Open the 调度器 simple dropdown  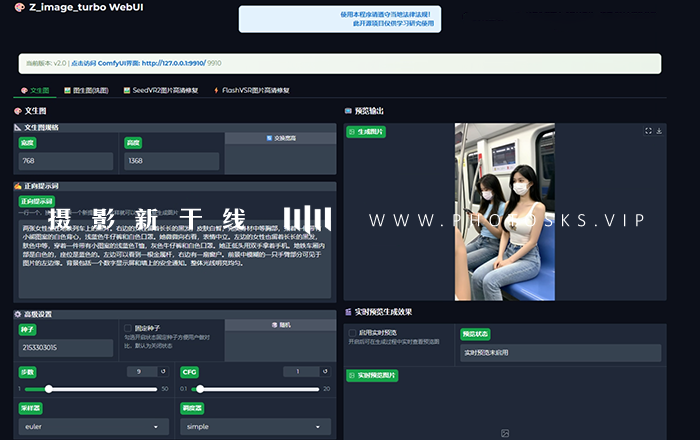click(x=254, y=426)
